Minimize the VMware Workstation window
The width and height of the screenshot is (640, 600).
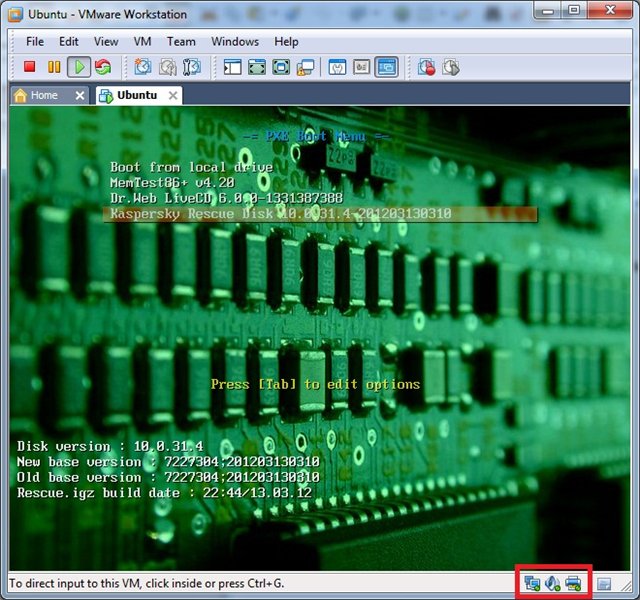coord(548,10)
